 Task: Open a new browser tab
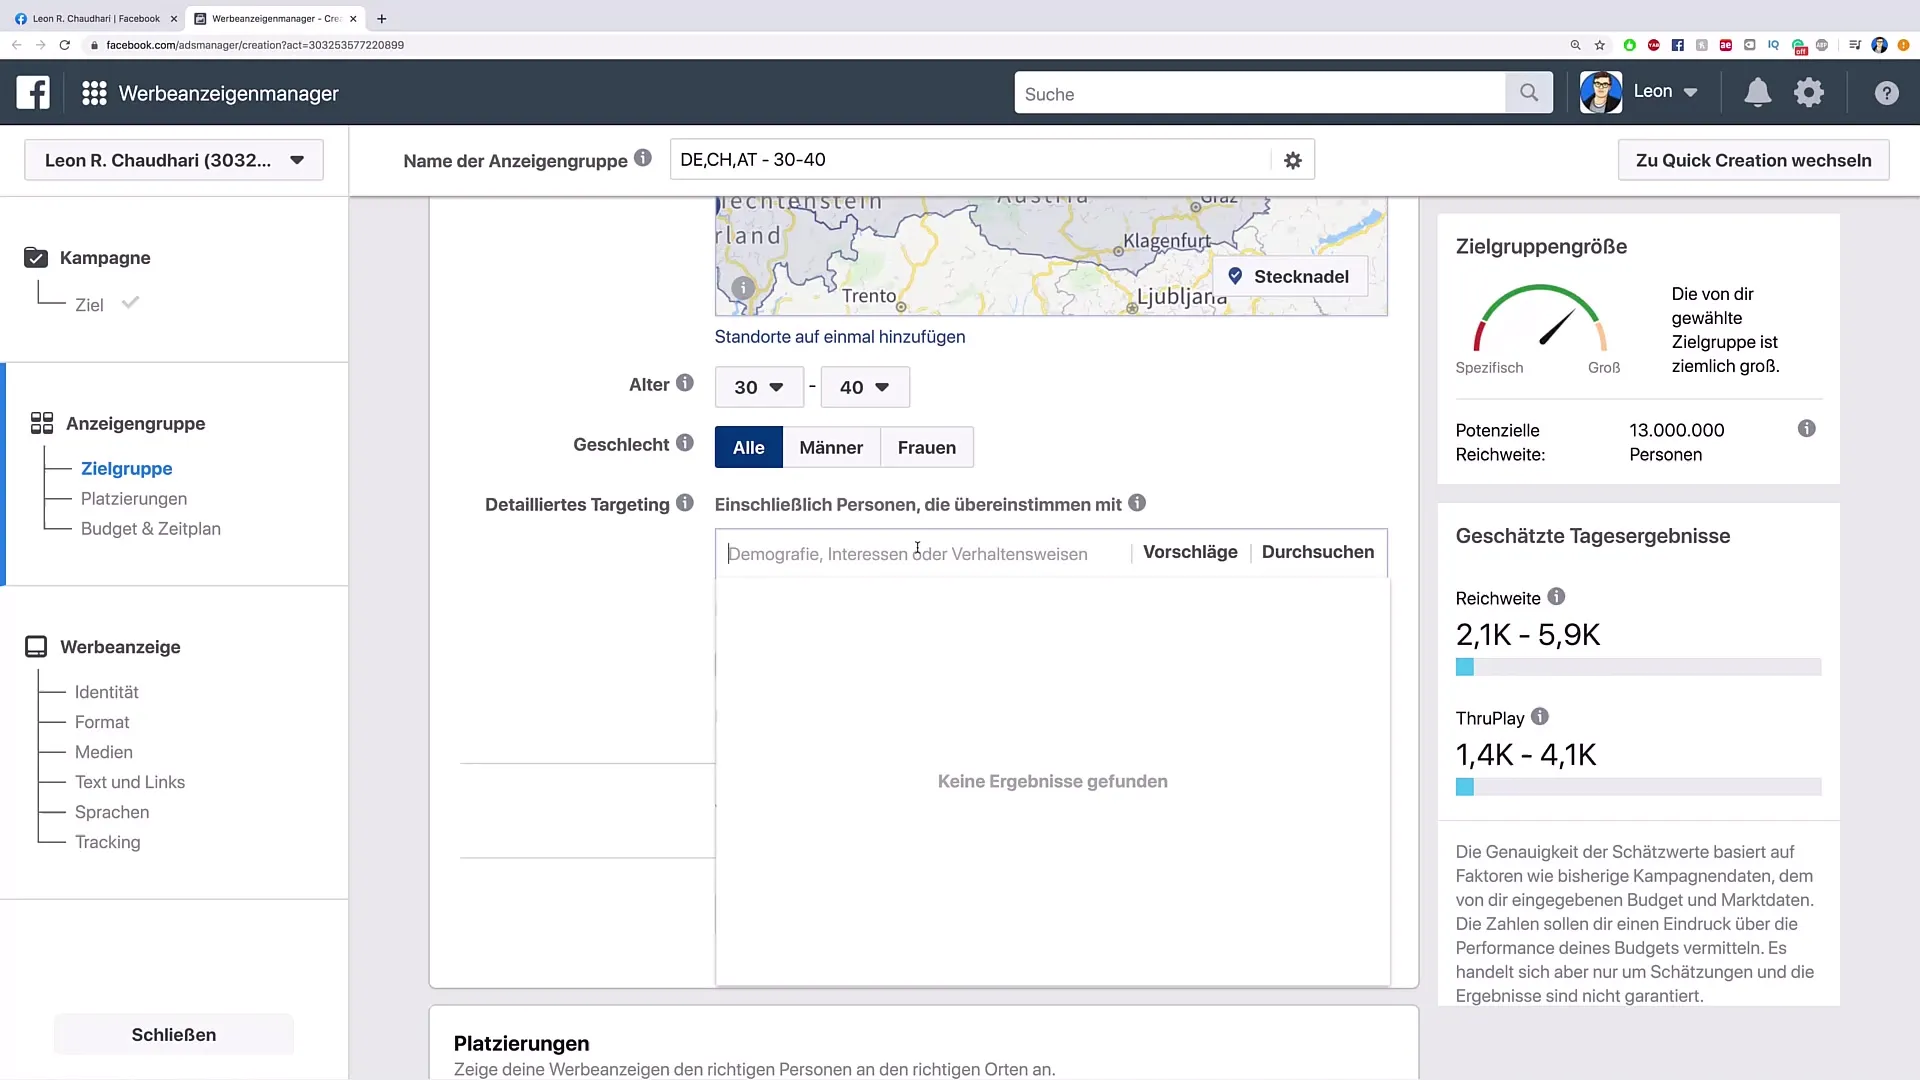click(x=381, y=18)
